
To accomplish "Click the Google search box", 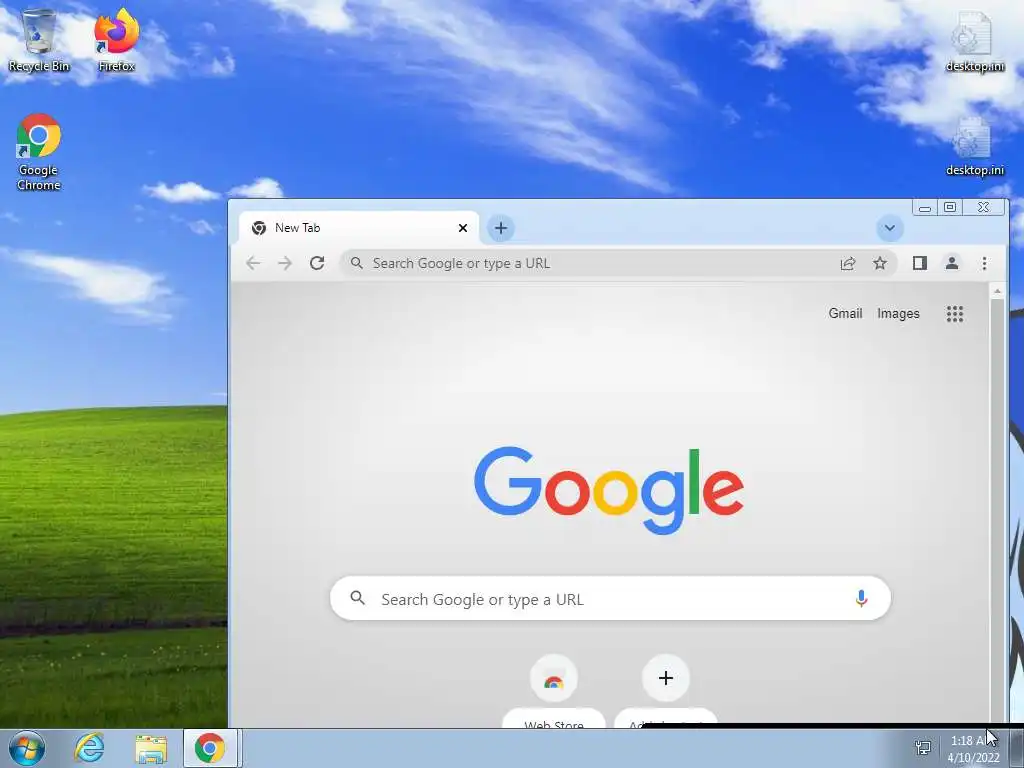I will coord(611,598).
